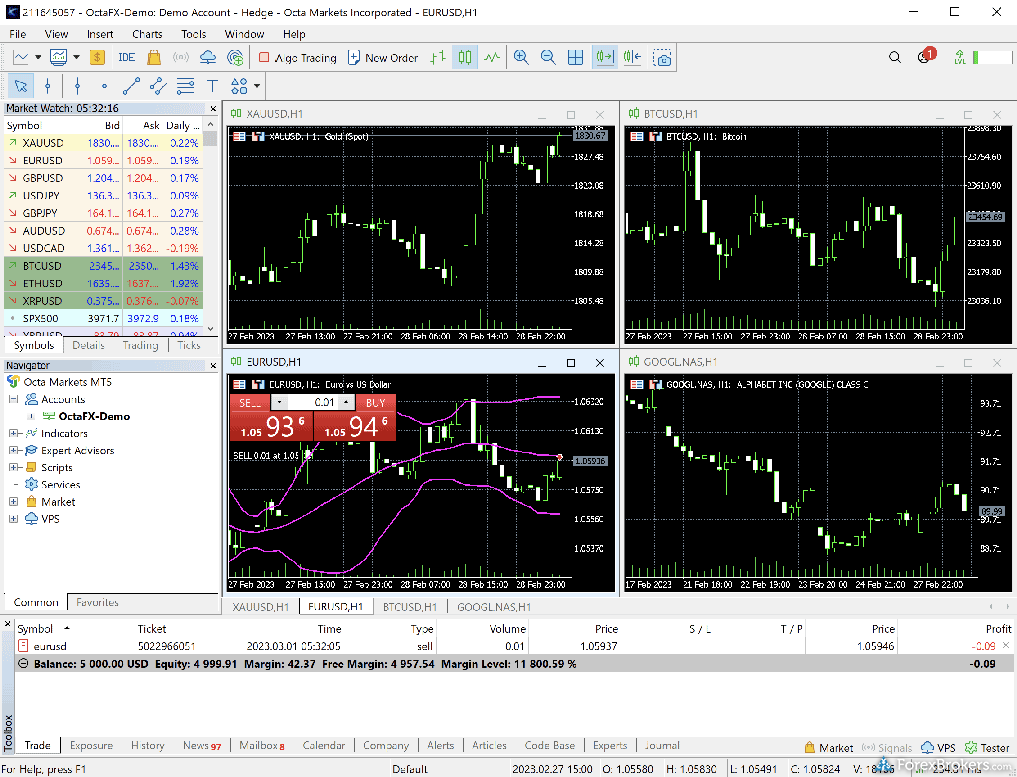Screen dimensions: 1017x777
Task: Expand the Market tree node in Navigator
Action: pos(13,501)
